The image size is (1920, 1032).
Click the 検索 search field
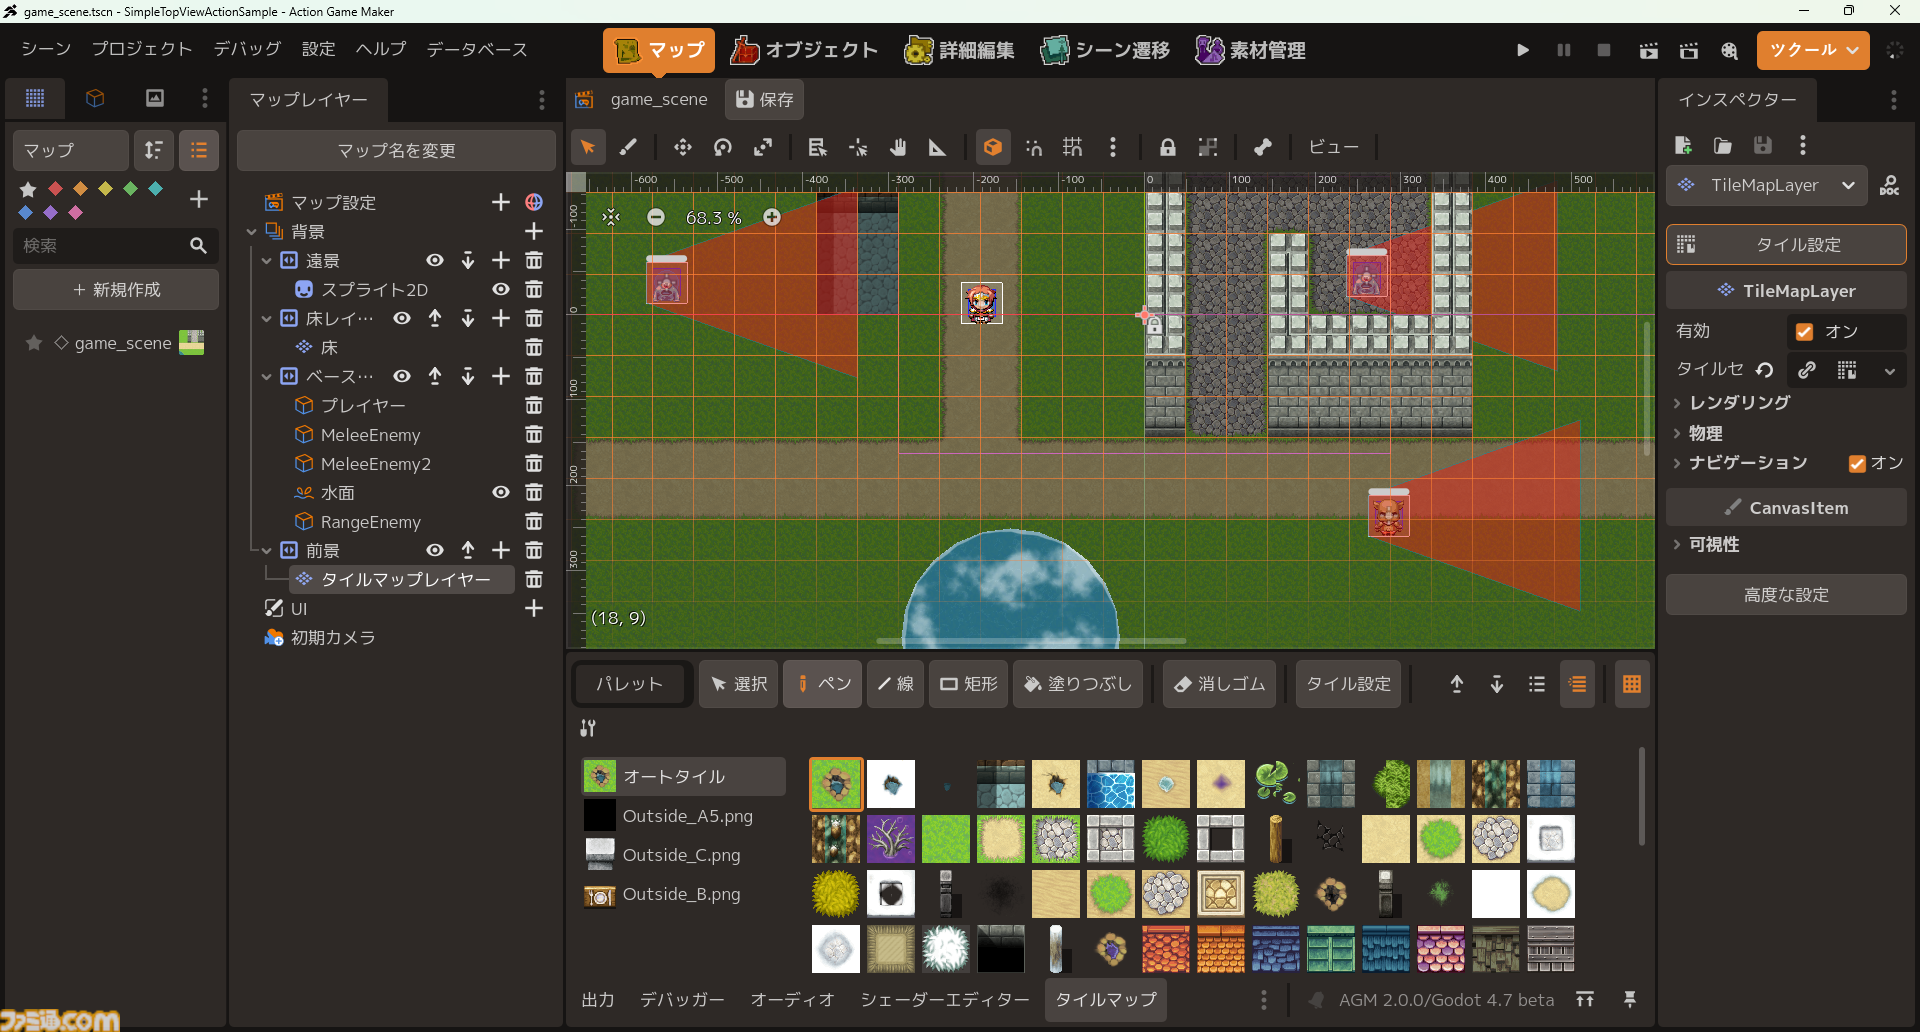click(116, 245)
